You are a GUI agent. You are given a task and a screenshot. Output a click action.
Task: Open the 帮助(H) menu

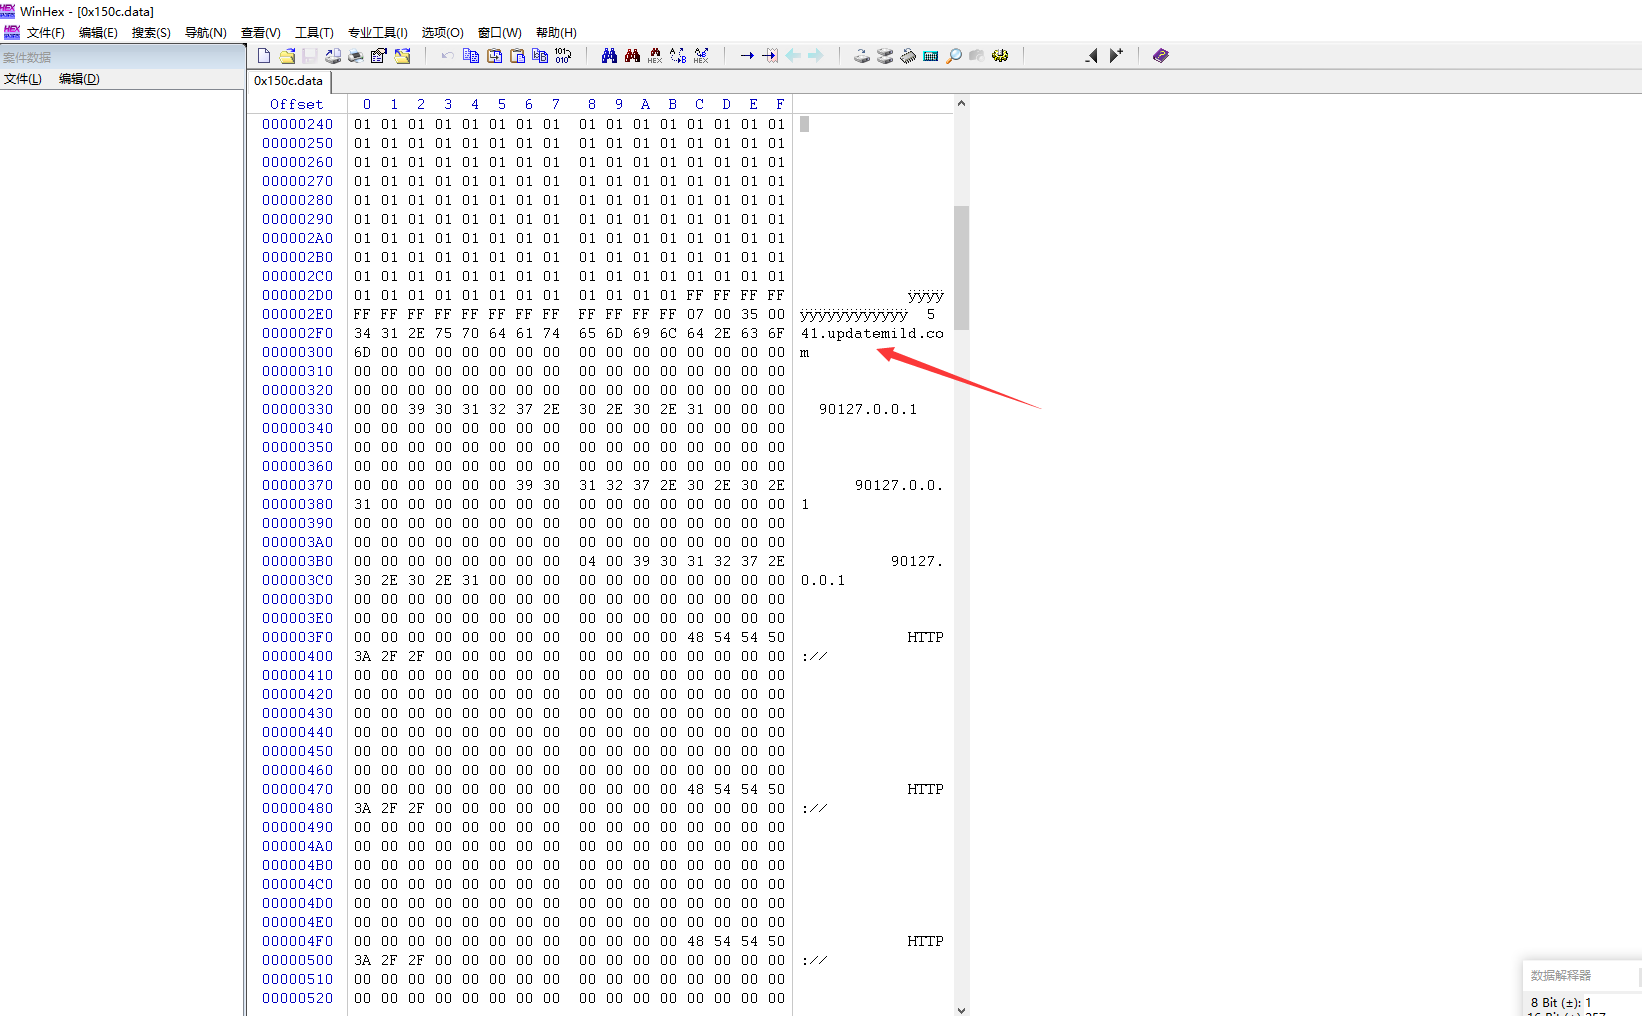coord(556,33)
